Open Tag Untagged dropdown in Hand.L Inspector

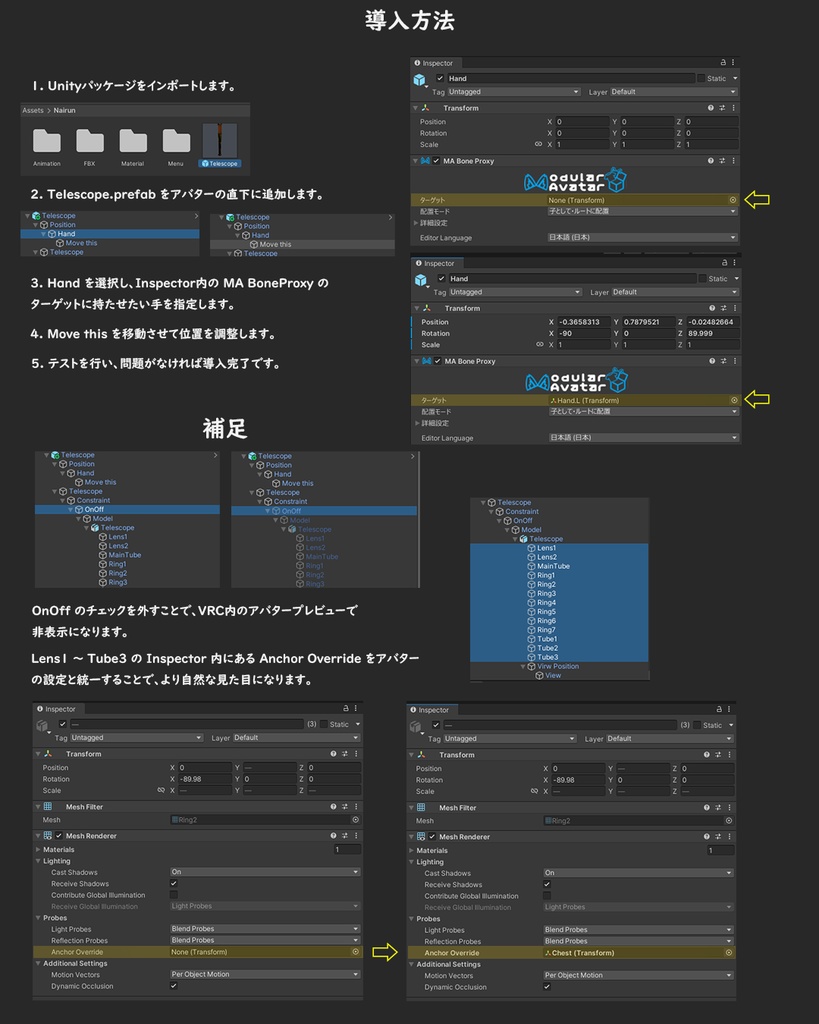(515, 292)
